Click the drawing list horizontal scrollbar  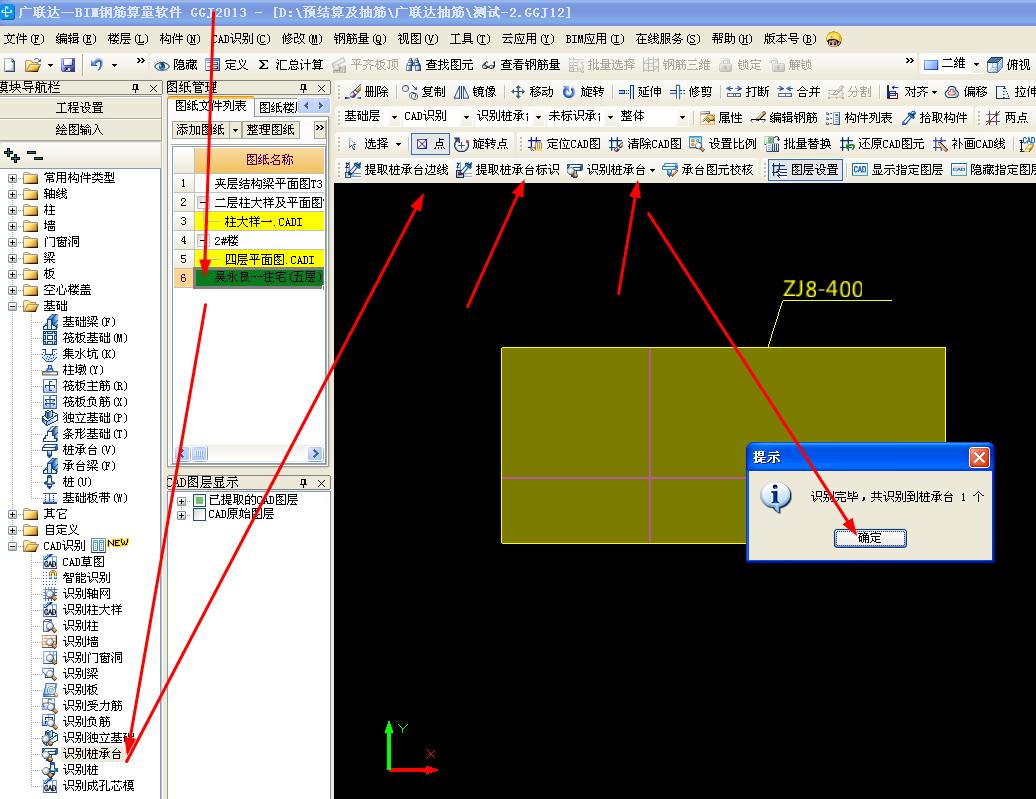coord(248,453)
